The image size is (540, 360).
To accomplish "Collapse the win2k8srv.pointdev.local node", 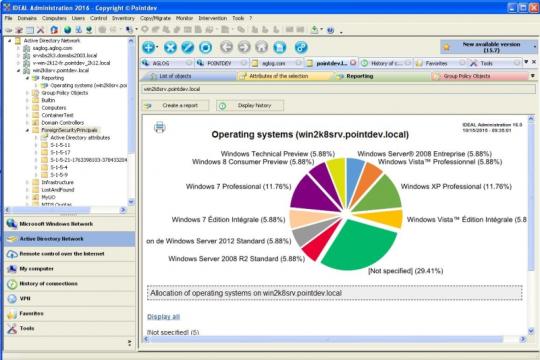I will point(19,71).
